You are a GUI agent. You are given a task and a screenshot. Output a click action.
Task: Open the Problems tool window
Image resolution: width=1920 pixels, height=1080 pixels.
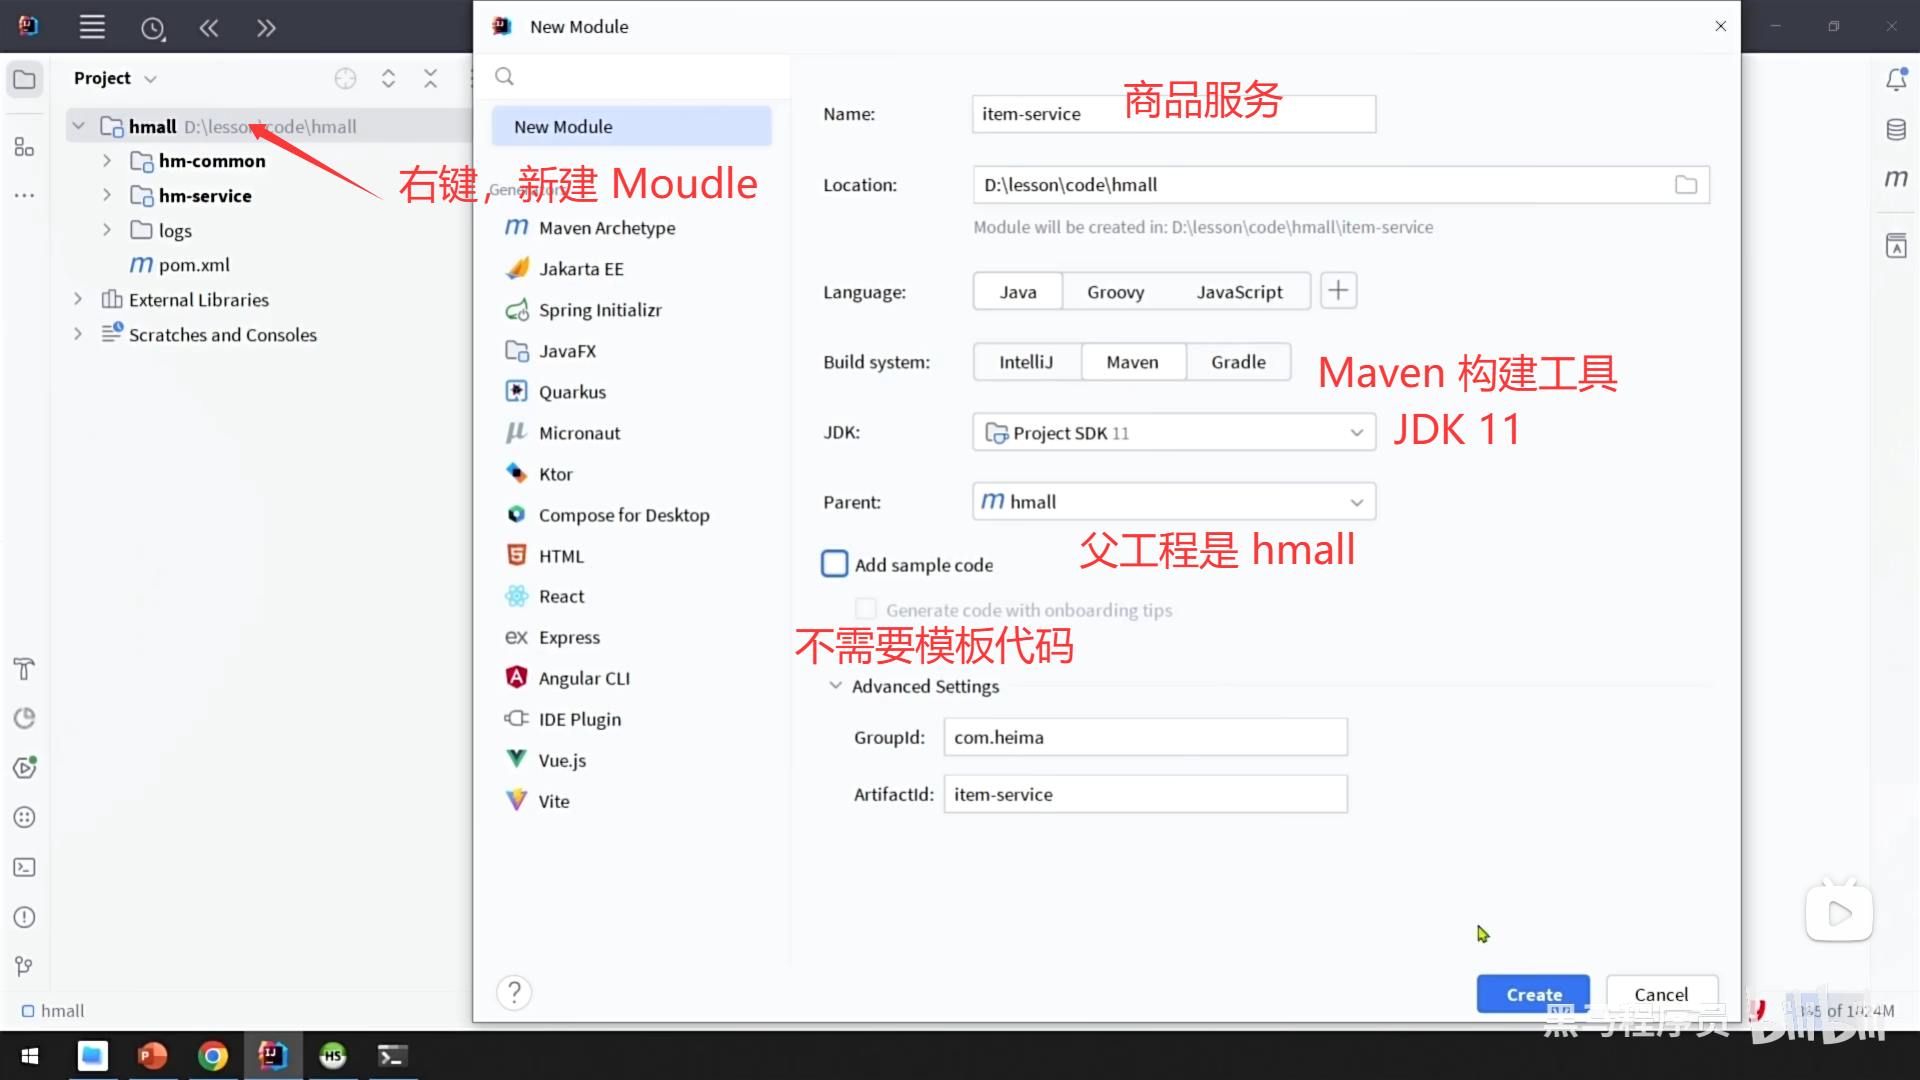coord(25,917)
